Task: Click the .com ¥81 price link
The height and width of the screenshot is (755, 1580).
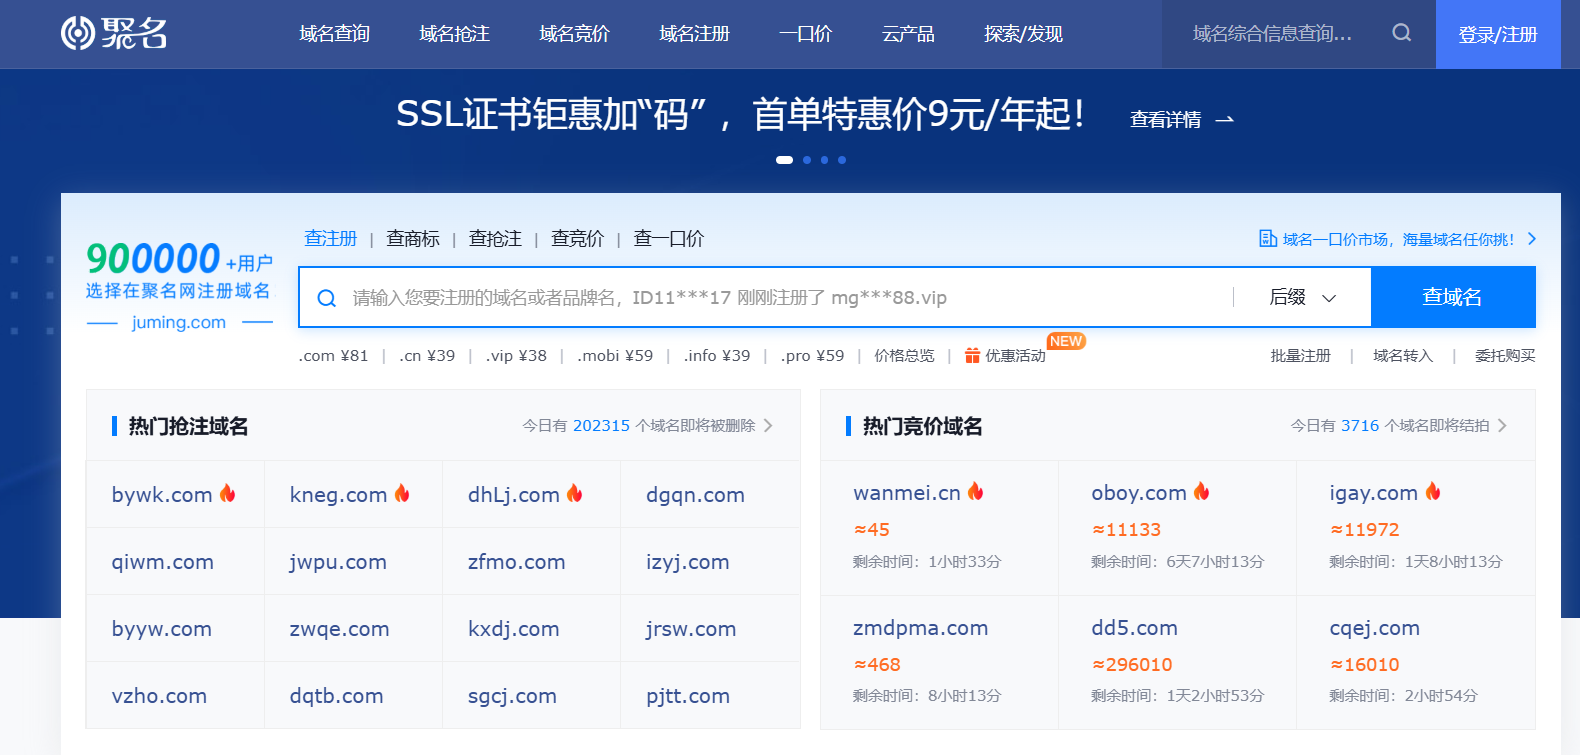Action: coord(333,356)
